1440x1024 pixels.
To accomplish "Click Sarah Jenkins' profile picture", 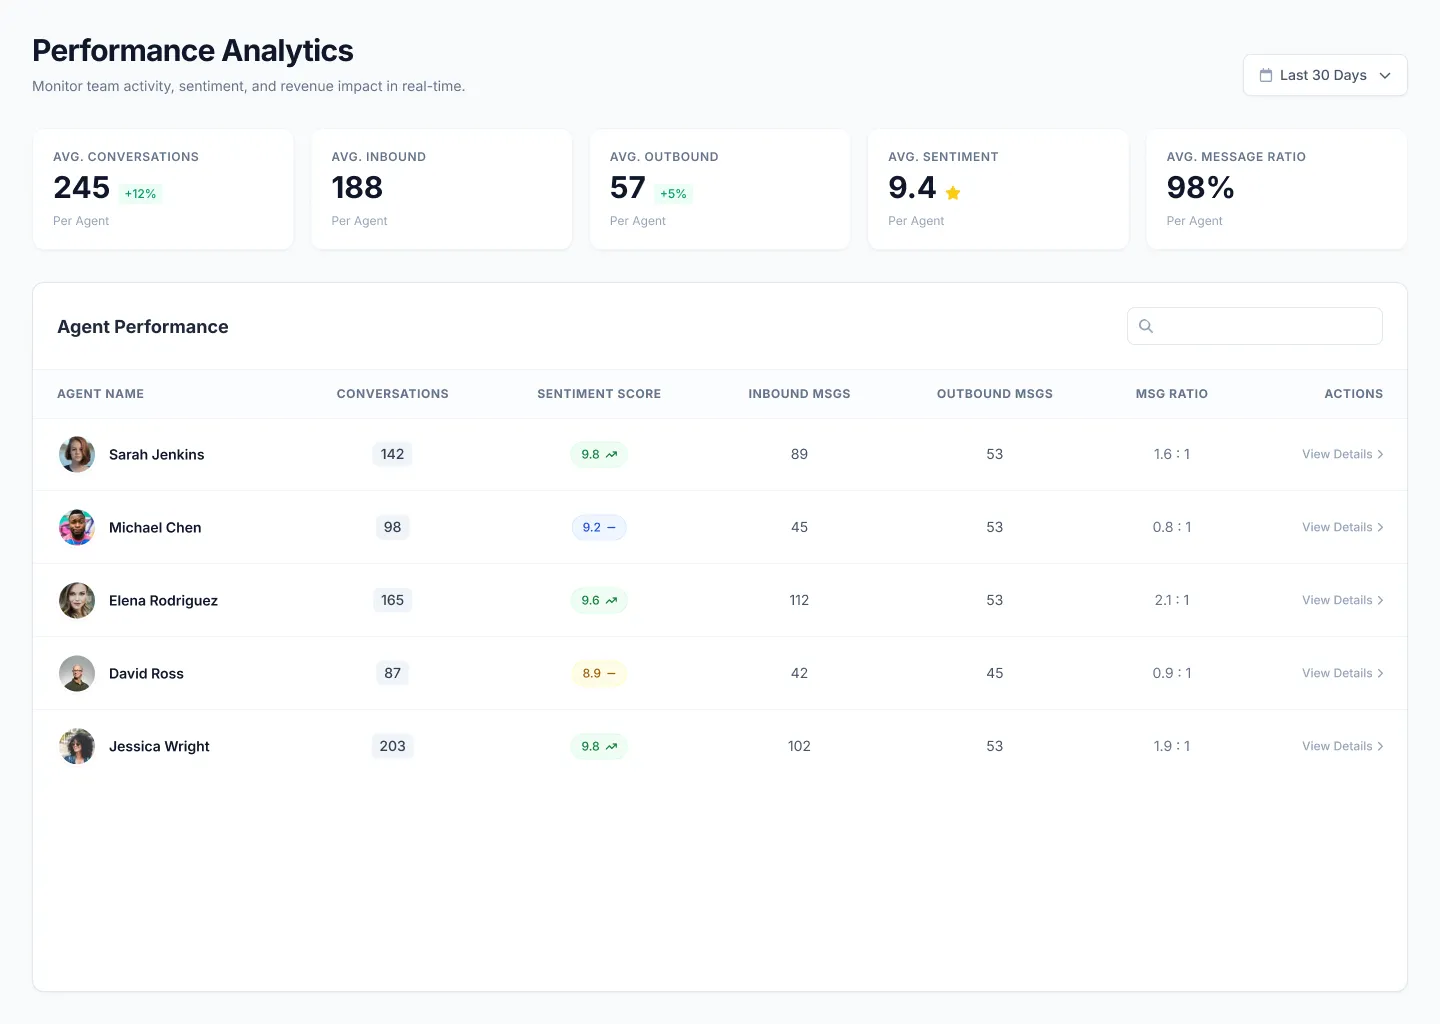I will [76, 454].
